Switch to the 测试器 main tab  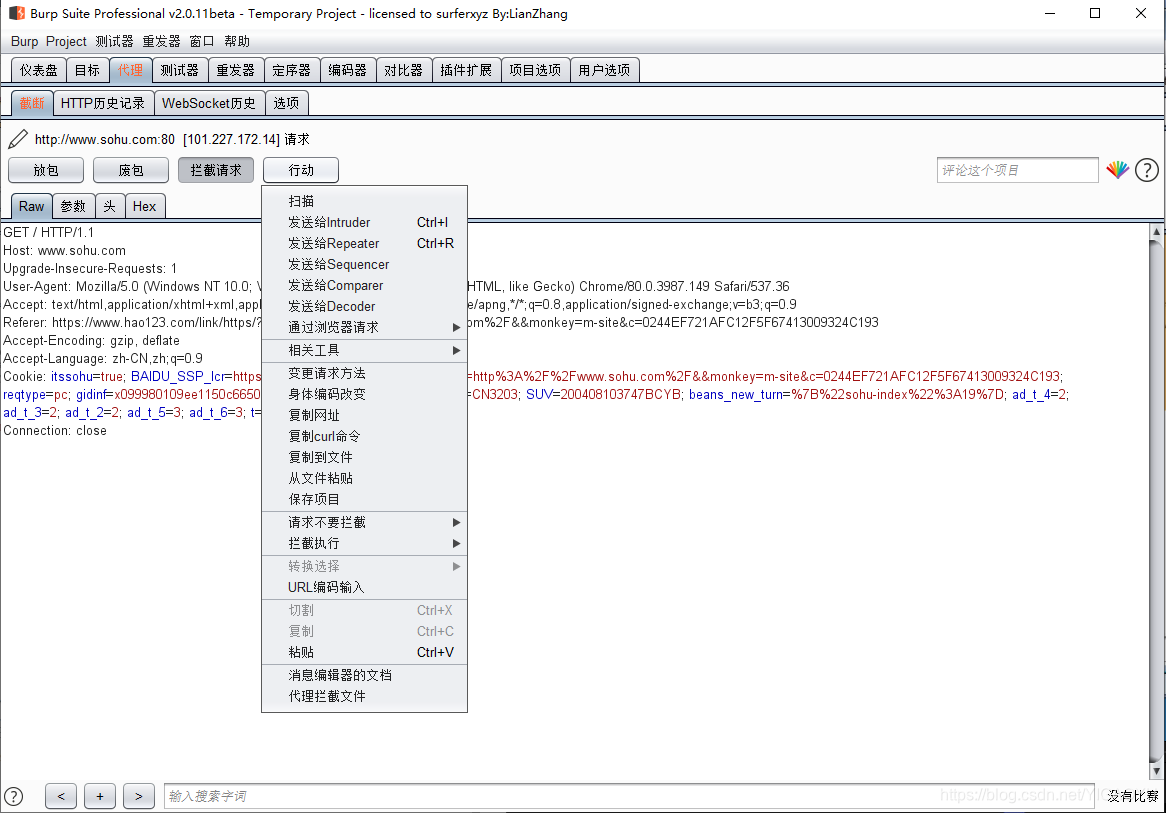(180, 70)
